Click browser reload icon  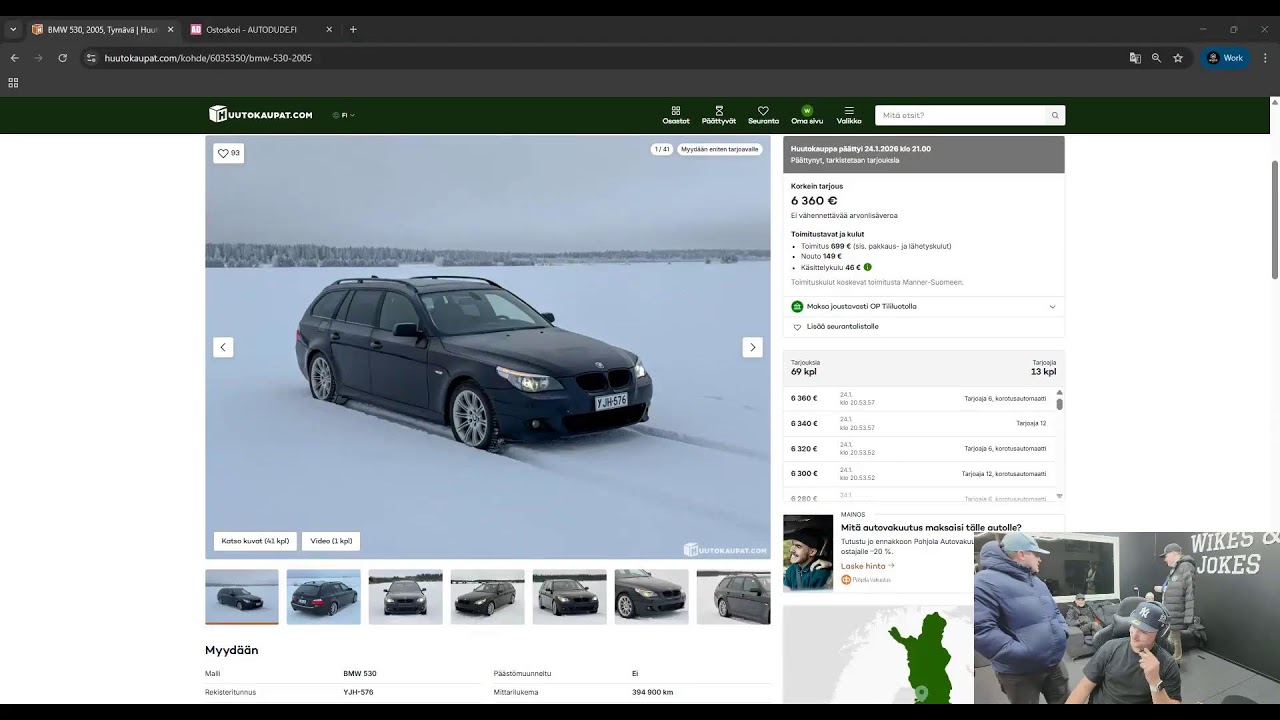click(x=62, y=58)
